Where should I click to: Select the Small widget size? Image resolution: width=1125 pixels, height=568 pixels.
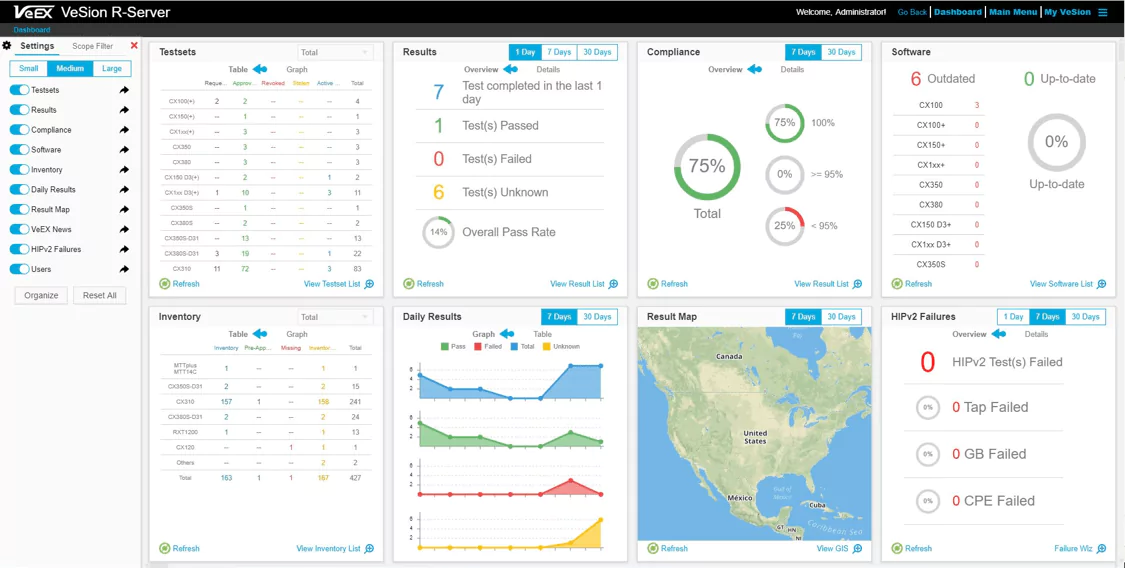click(29, 69)
